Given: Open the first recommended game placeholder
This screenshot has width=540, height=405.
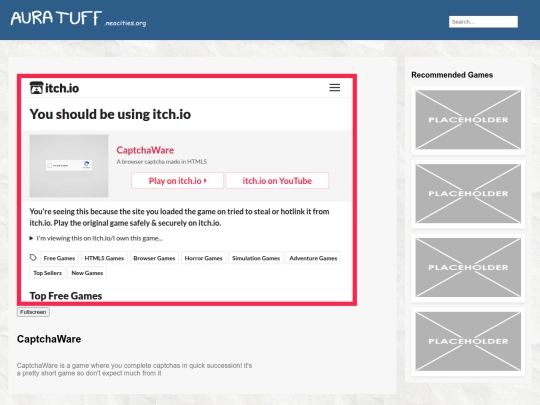Looking at the screenshot, I should pos(468,120).
